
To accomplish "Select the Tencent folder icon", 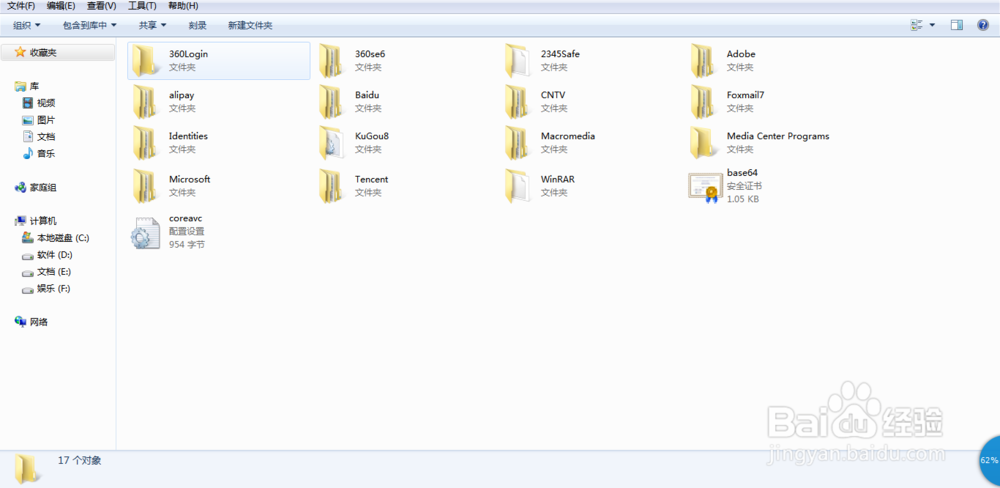I will click(x=331, y=186).
